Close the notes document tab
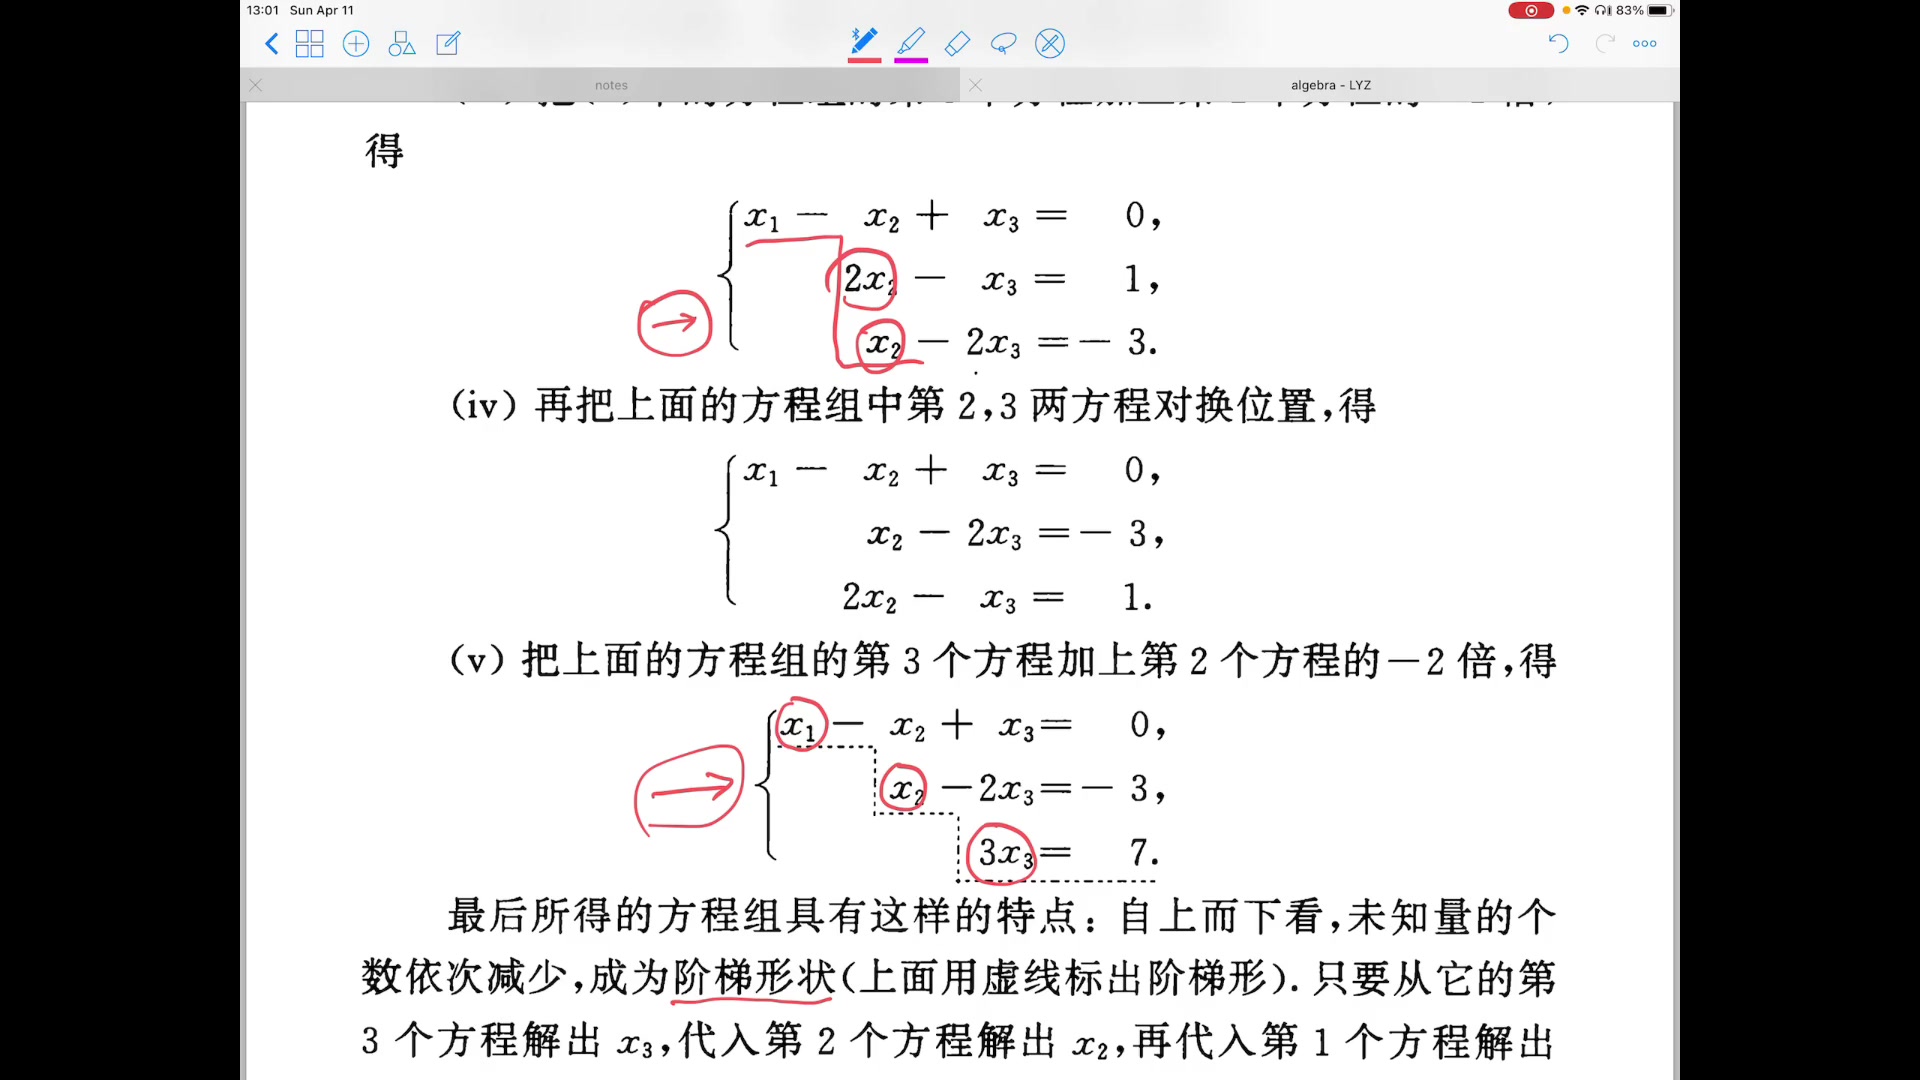The image size is (1920, 1080). pyautogui.click(x=256, y=84)
